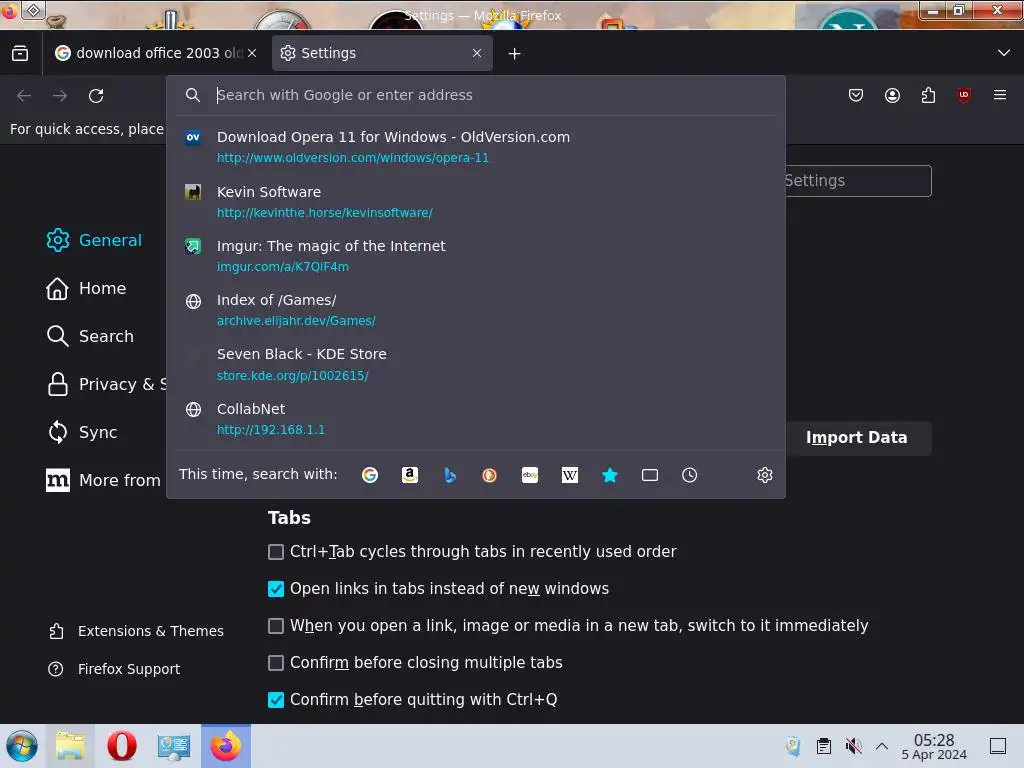Open the Firefox account icon
Screen dimensions: 1024x768
[x=892, y=95]
